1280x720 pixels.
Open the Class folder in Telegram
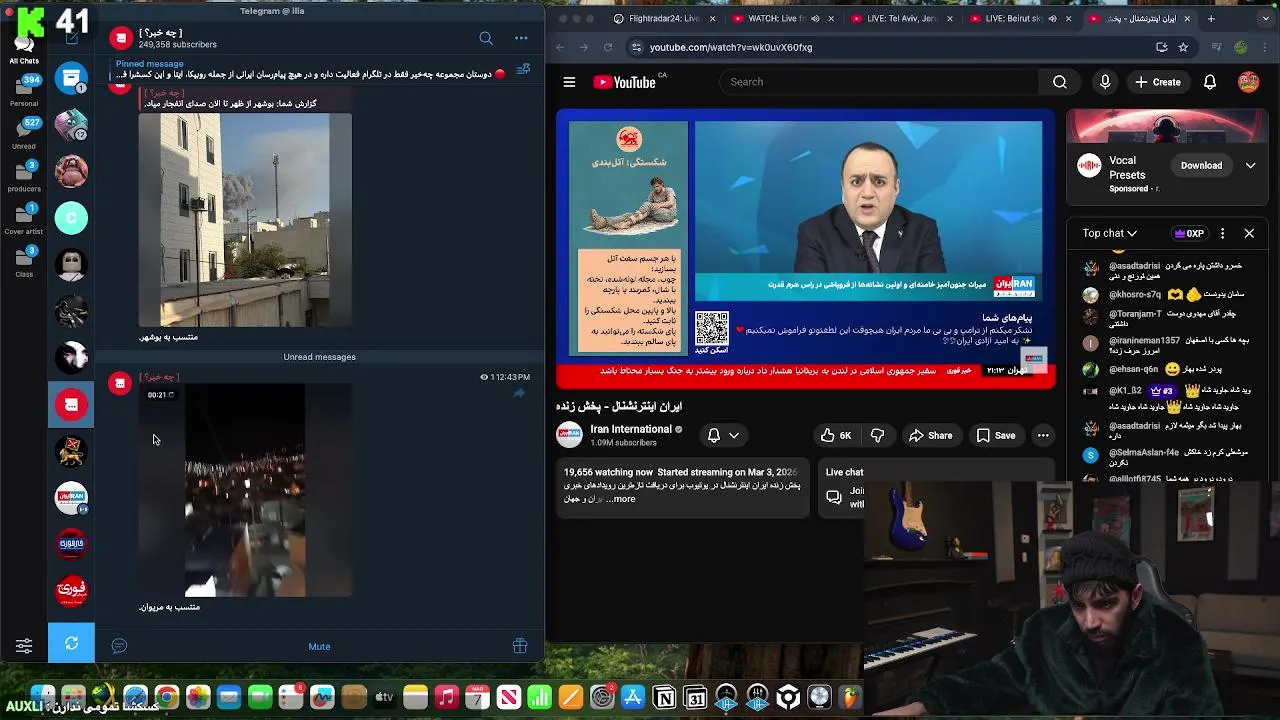pyautogui.click(x=24, y=260)
